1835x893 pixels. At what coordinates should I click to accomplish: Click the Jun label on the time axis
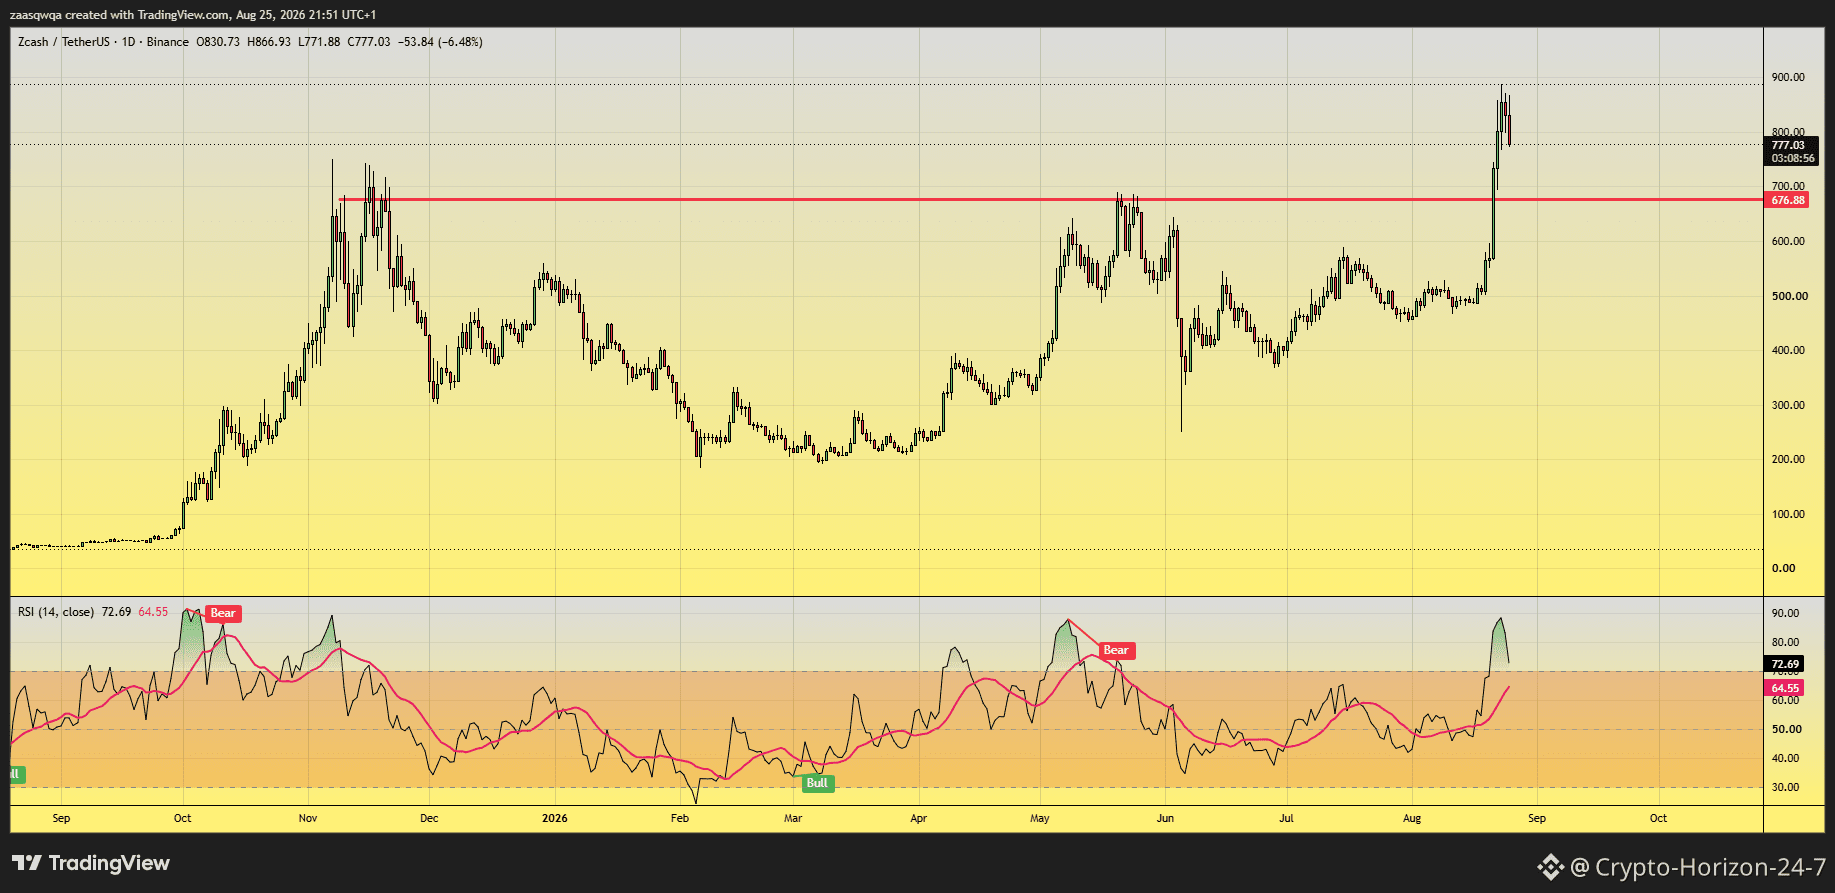[x=1165, y=818]
